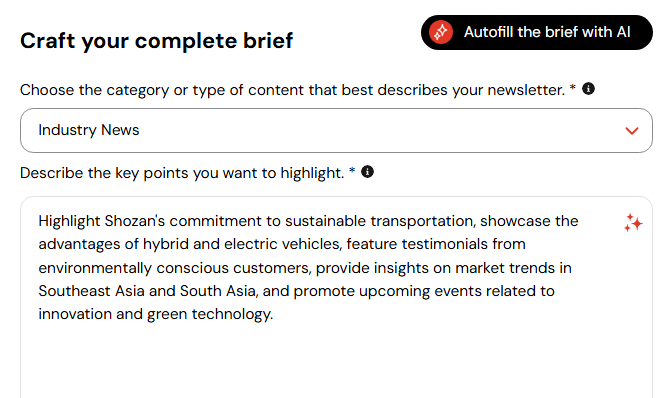Expand the category dropdown using the red chevron

coord(632,131)
